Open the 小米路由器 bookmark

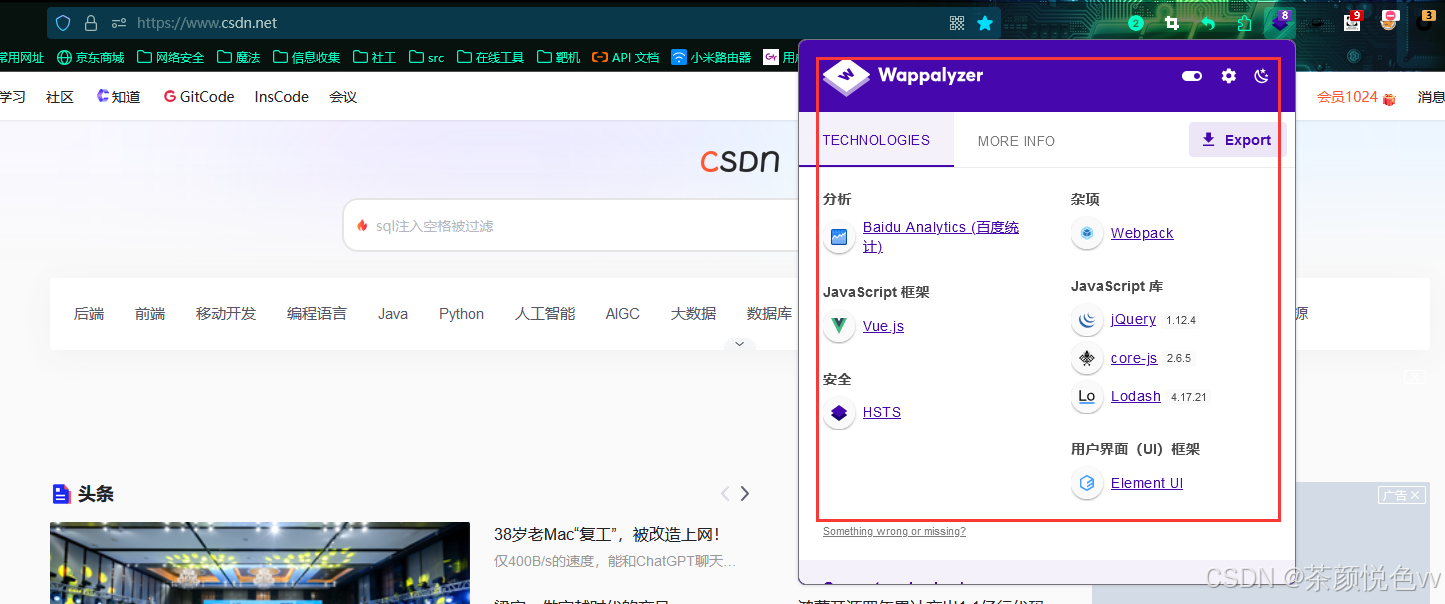pos(711,57)
